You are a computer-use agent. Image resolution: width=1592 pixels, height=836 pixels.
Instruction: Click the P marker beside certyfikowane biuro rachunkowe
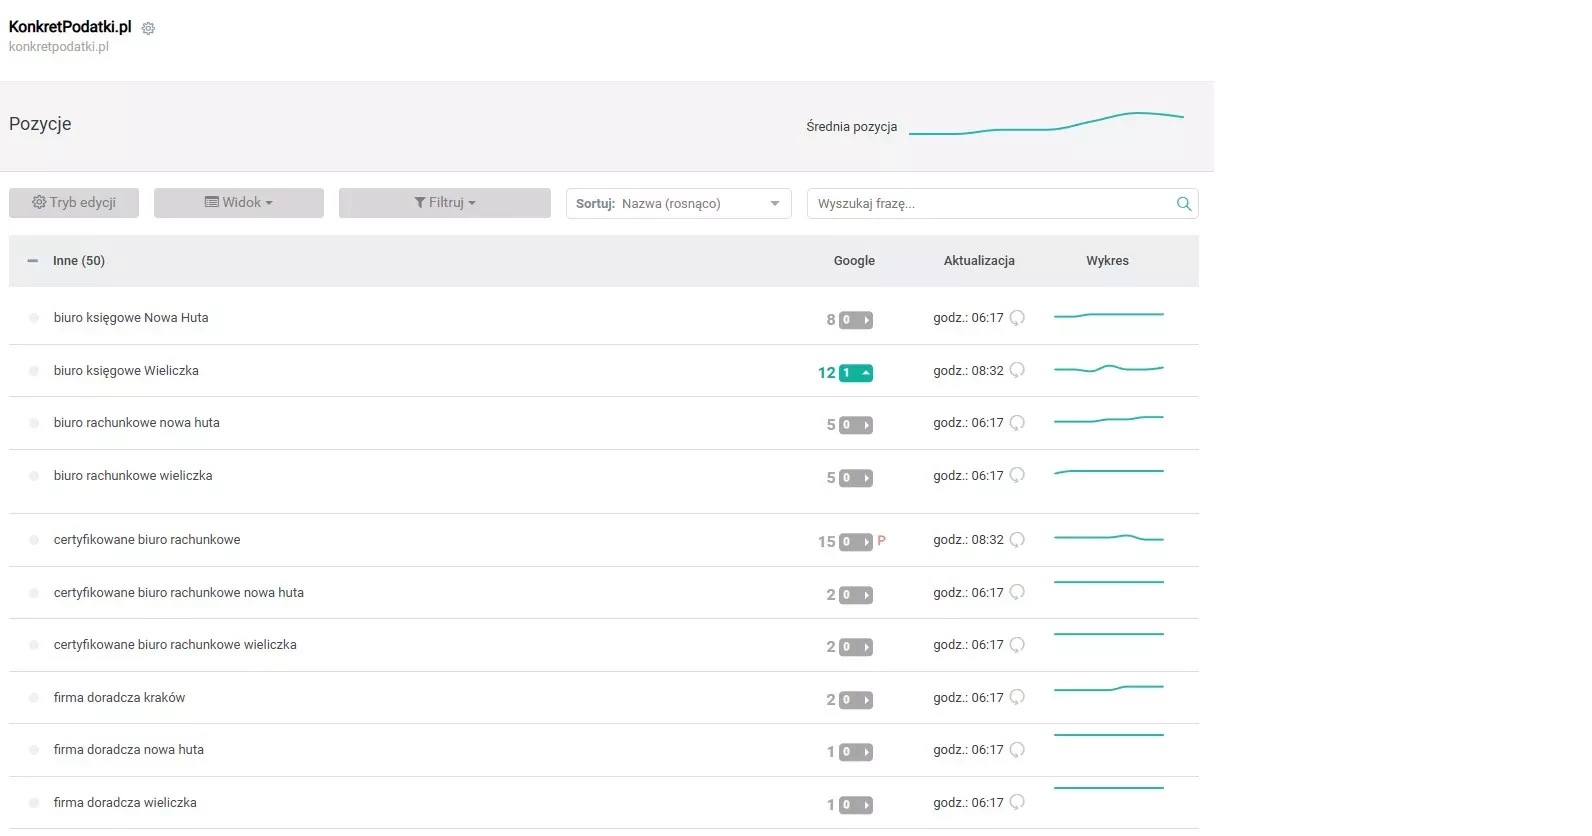pyautogui.click(x=882, y=541)
